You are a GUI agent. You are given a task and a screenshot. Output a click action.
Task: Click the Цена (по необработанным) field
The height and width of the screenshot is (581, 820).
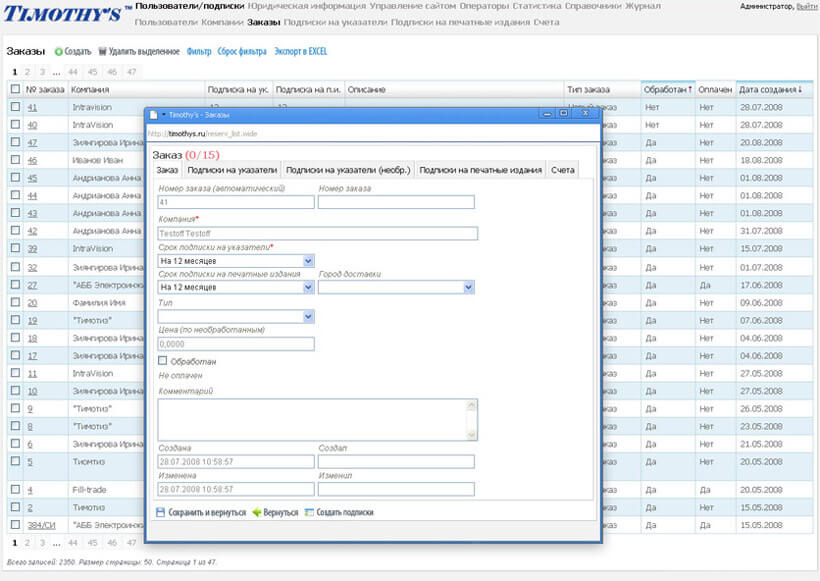(236, 344)
